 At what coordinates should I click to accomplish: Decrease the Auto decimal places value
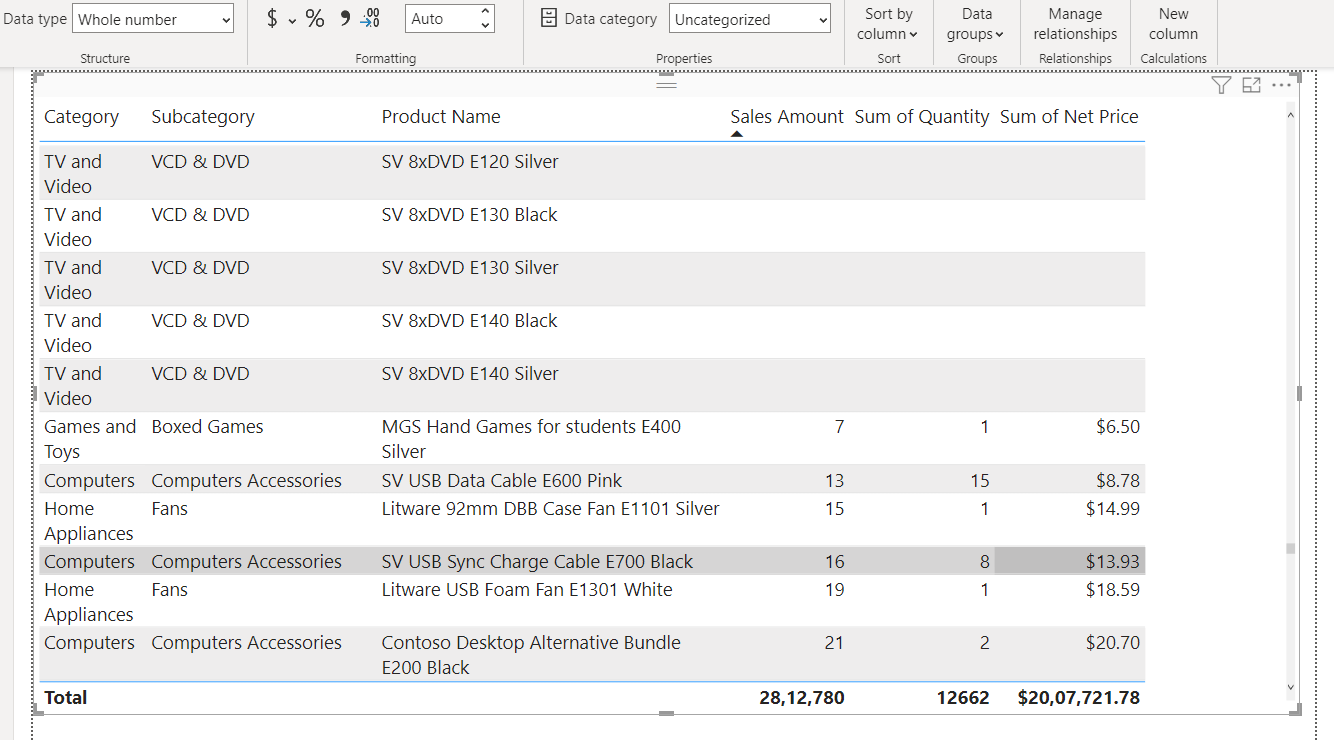tap(485, 25)
